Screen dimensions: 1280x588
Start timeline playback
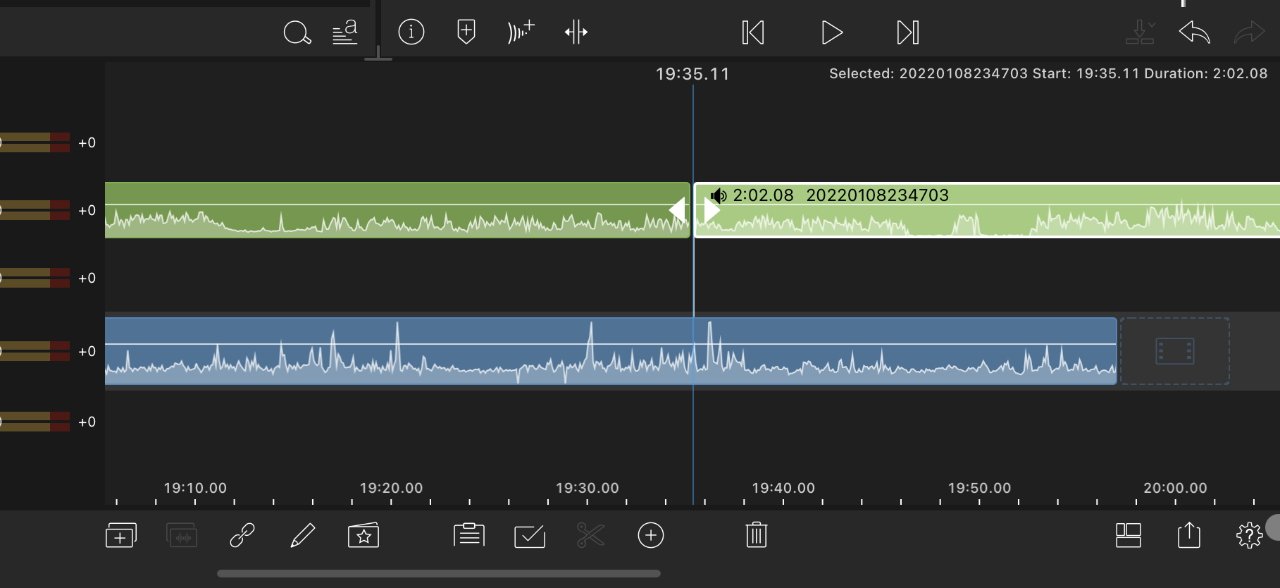point(831,33)
